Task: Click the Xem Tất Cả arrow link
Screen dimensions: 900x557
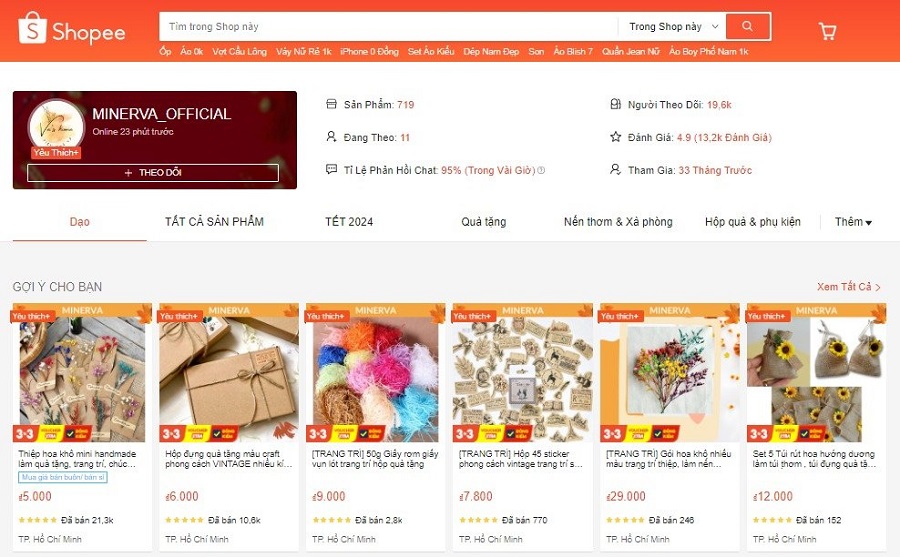Action: 849,287
